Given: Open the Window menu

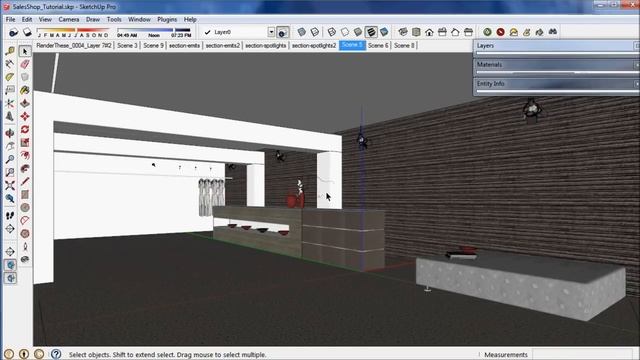Looking at the screenshot, I should pos(139,19).
